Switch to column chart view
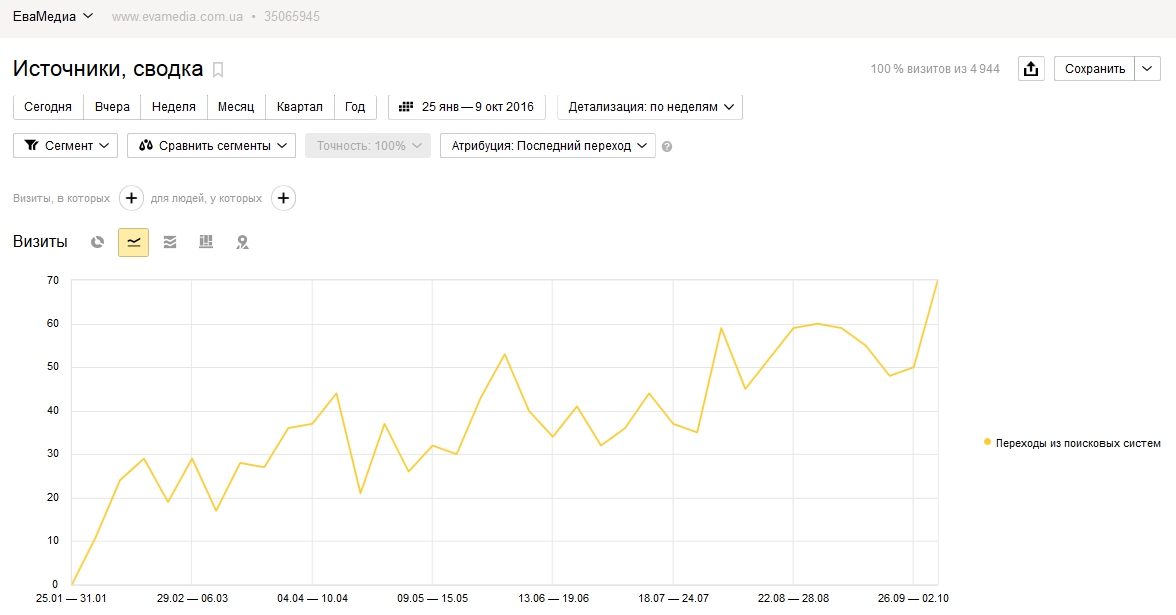The height and width of the screenshot is (615, 1176). [206, 242]
